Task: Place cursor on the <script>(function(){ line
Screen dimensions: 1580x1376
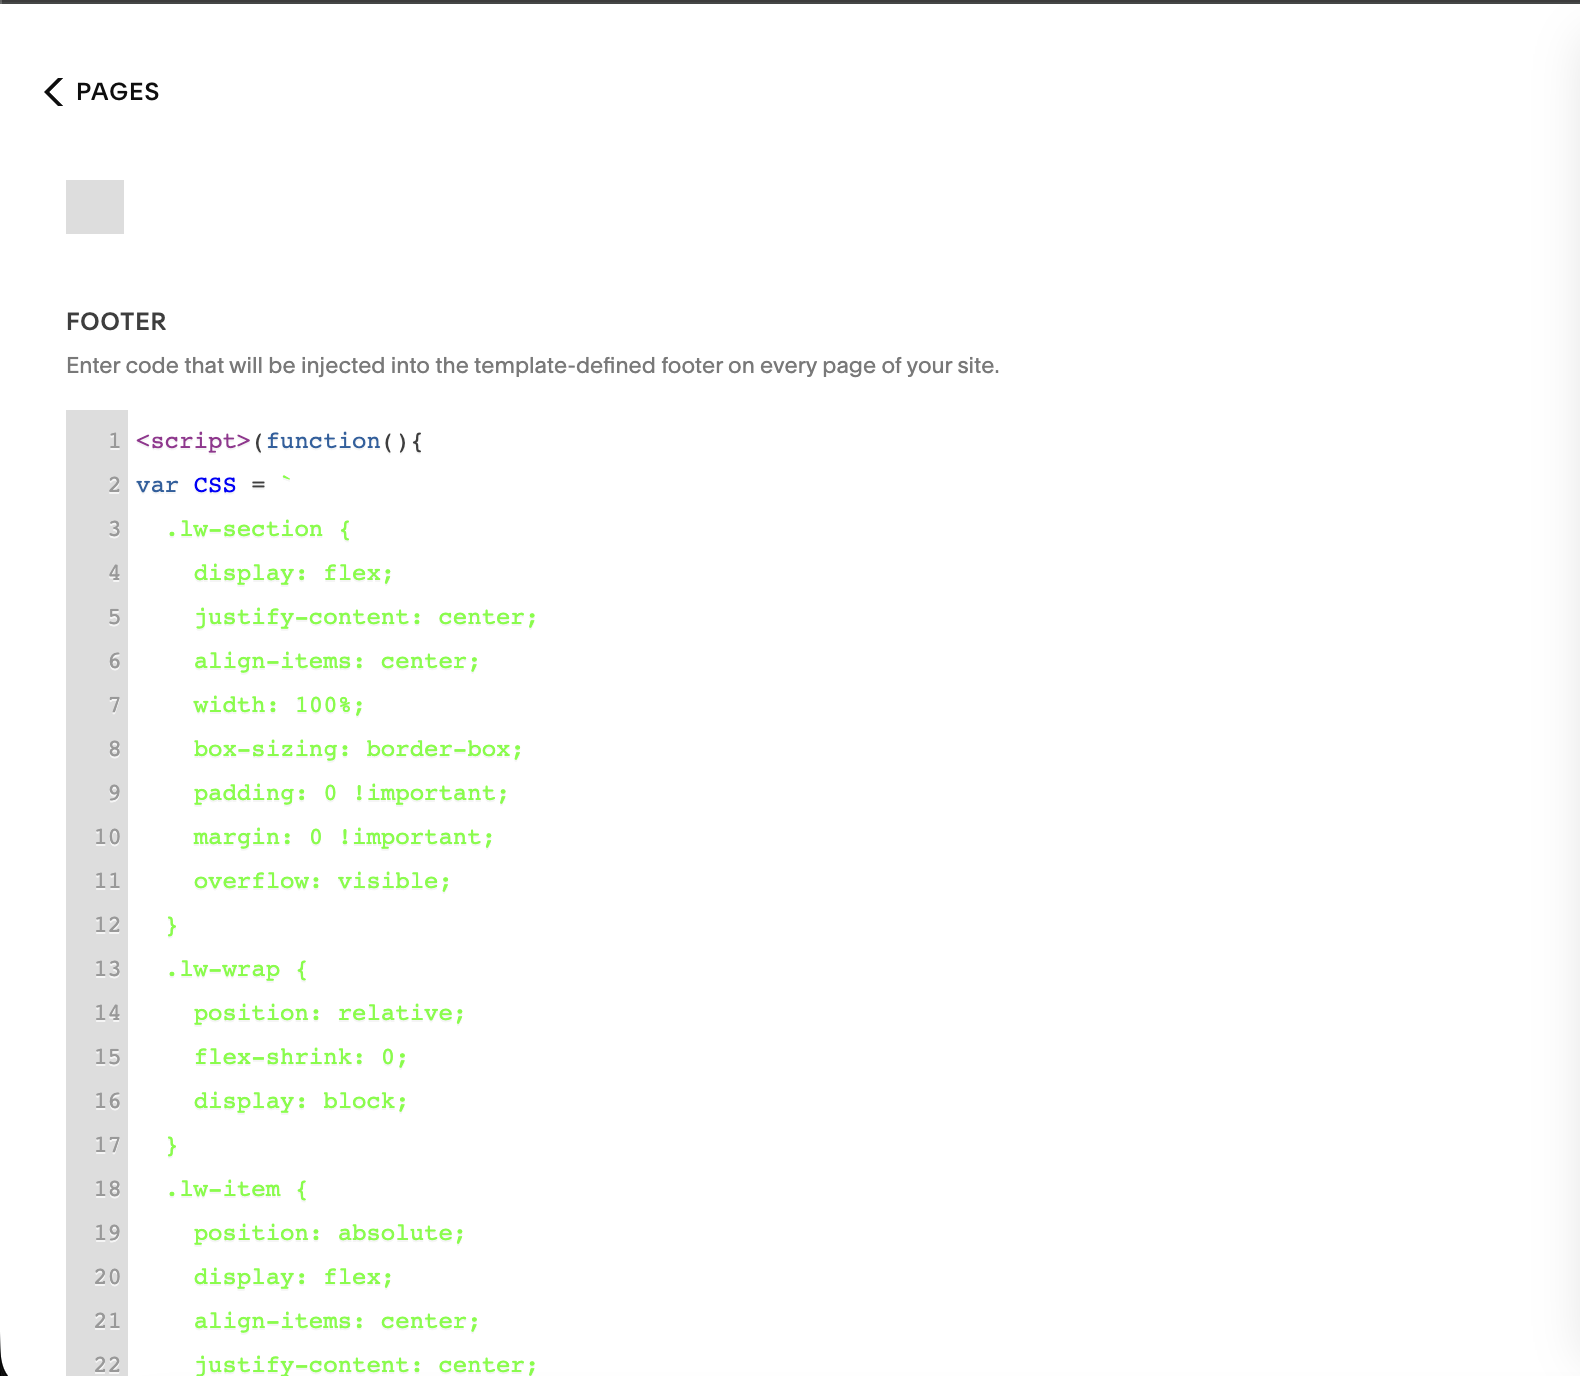Action: 280,441
